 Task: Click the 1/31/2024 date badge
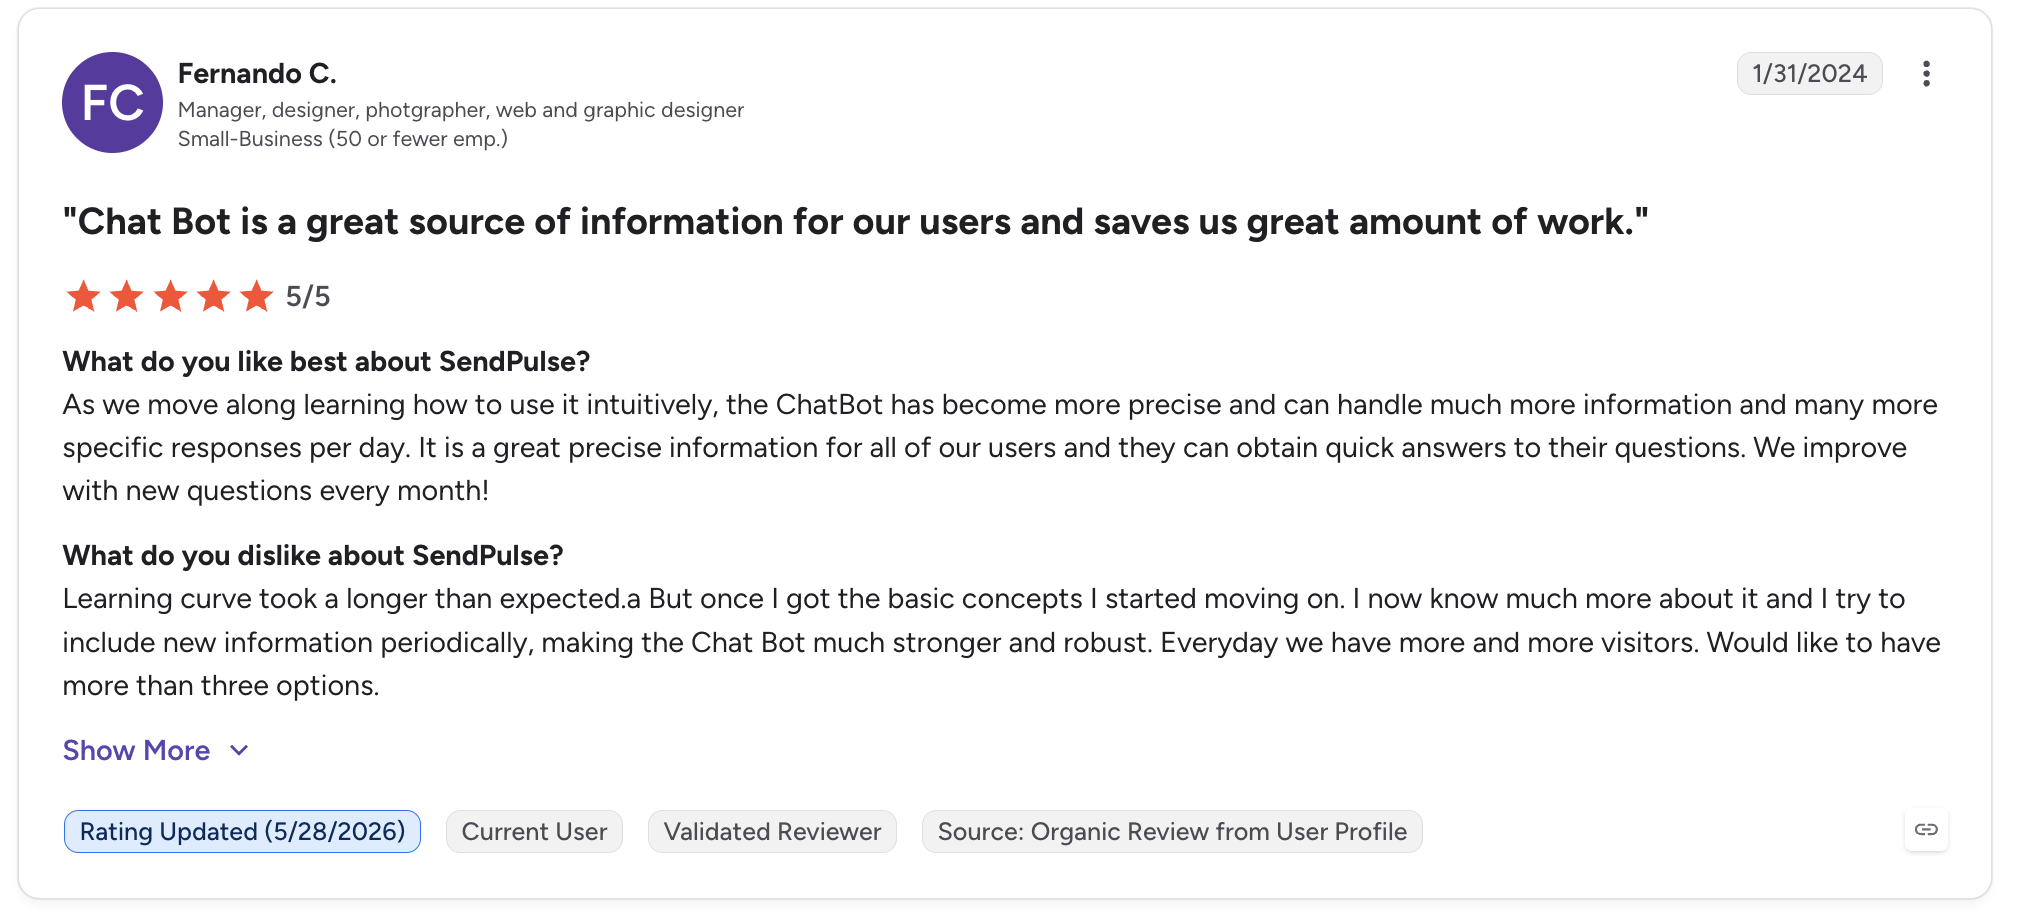[x=1809, y=74]
